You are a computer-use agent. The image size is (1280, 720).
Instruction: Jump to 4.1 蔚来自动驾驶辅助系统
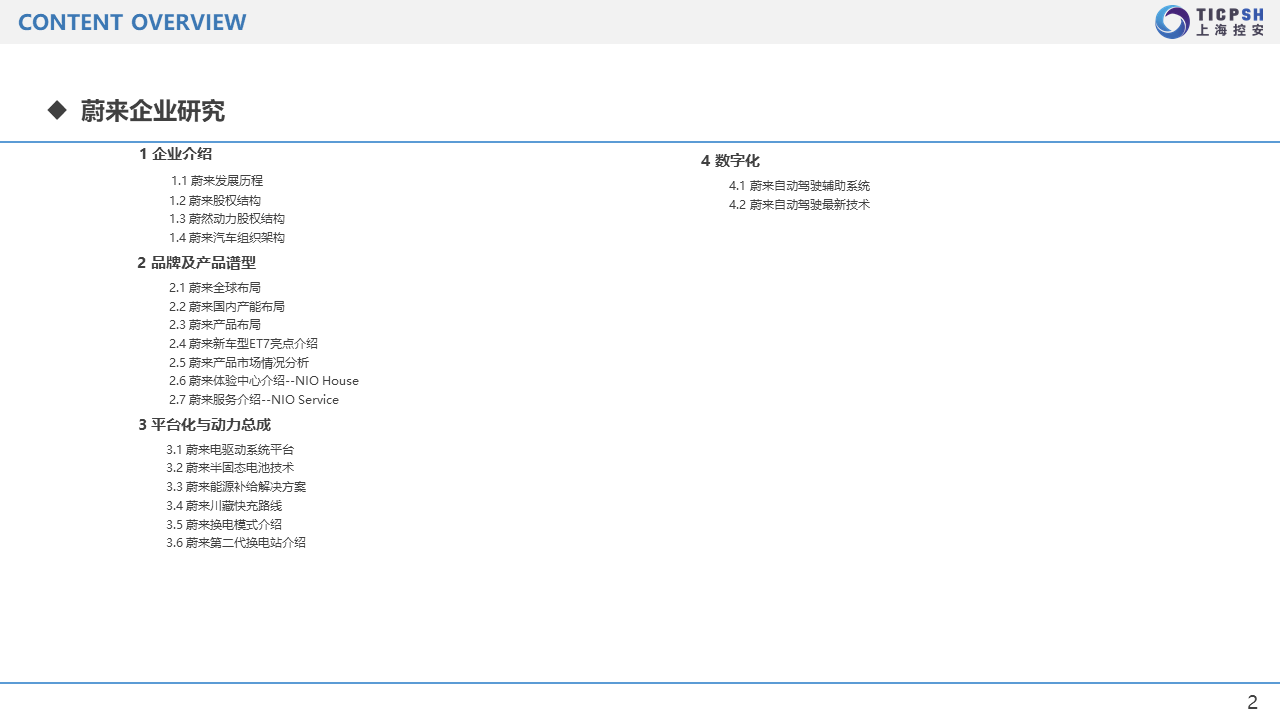799,186
